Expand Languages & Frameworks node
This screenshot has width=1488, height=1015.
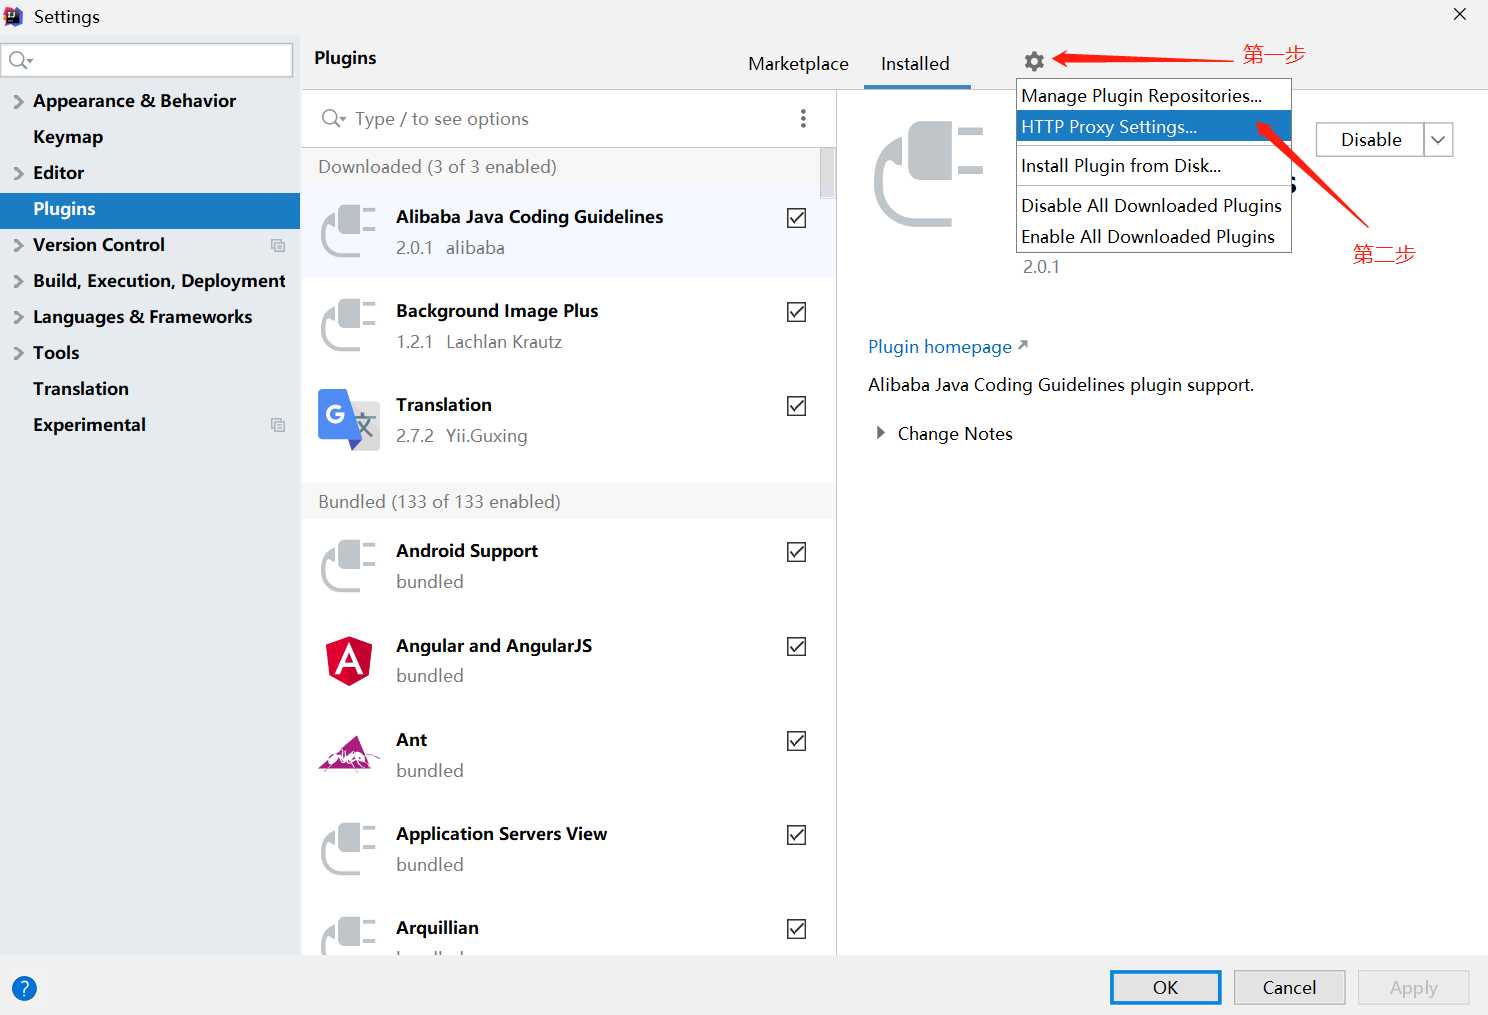(x=18, y=317)
